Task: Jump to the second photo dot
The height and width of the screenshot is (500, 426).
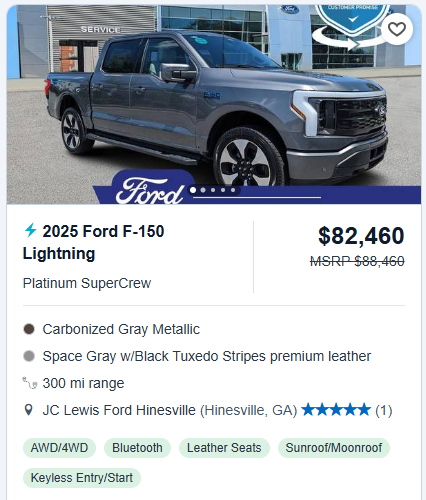Action: [x=203, y=190]
